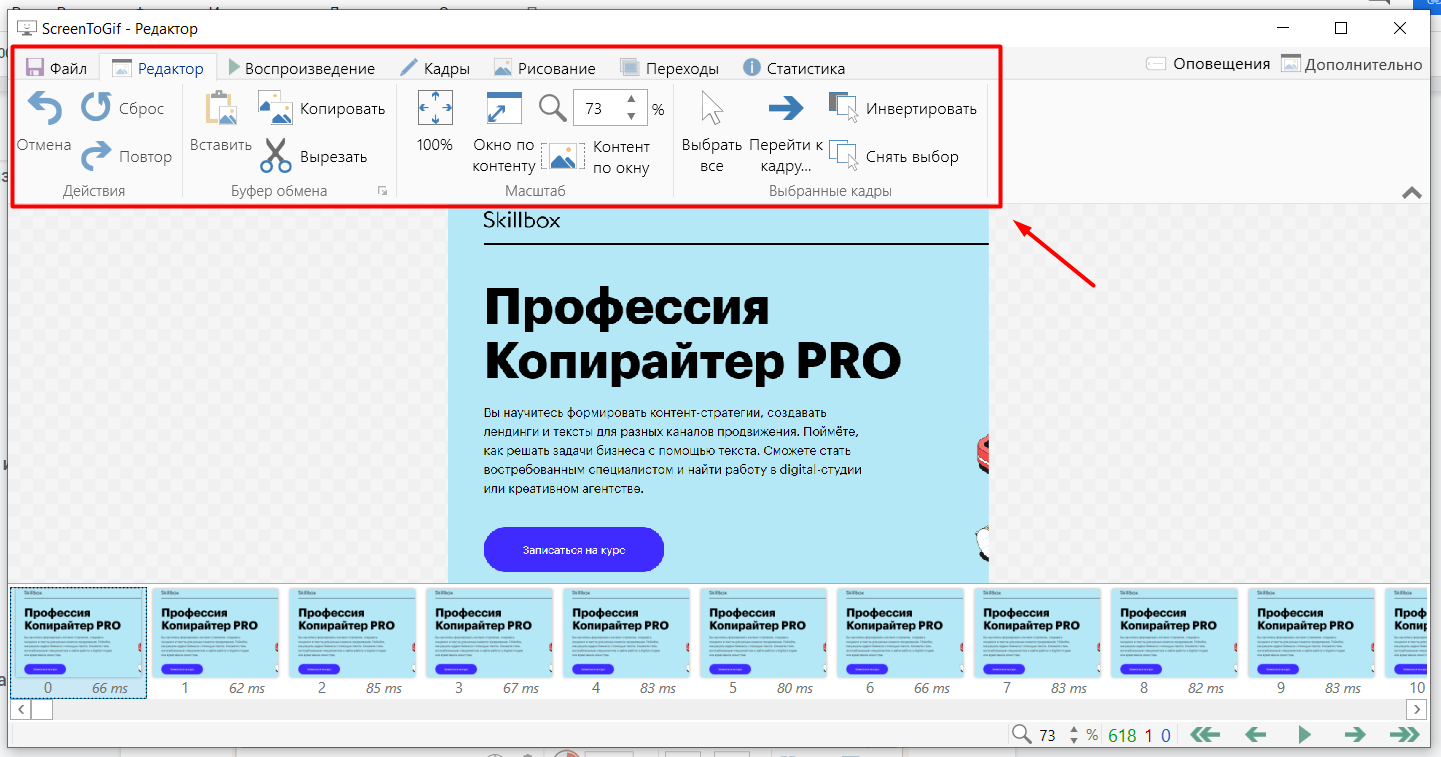This screenshot has height=757, width=1441.
Task: Click the Отмена (undo) arrow icon
Action: (x=44, y=107)
